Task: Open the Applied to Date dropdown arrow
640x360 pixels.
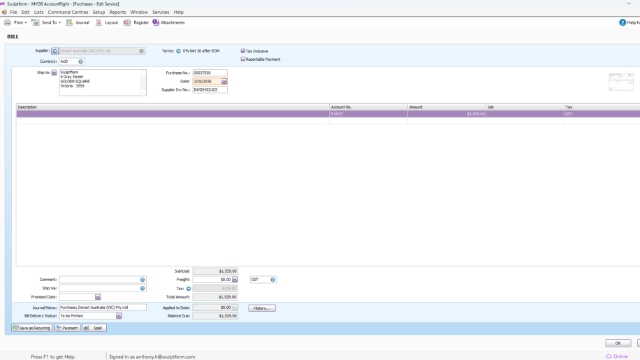Action: (x=235, y=307)
